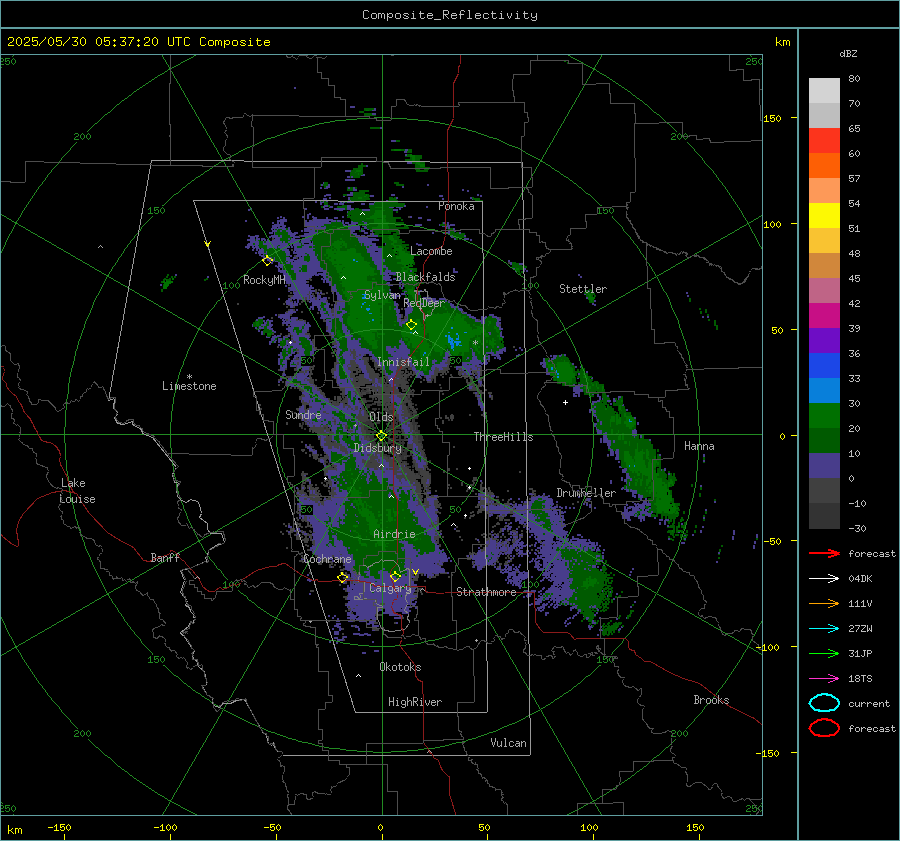Select the light blue 33-30 dBZ swatch
The height and width of the screenshot is (841, 900).
coord(824,390)
